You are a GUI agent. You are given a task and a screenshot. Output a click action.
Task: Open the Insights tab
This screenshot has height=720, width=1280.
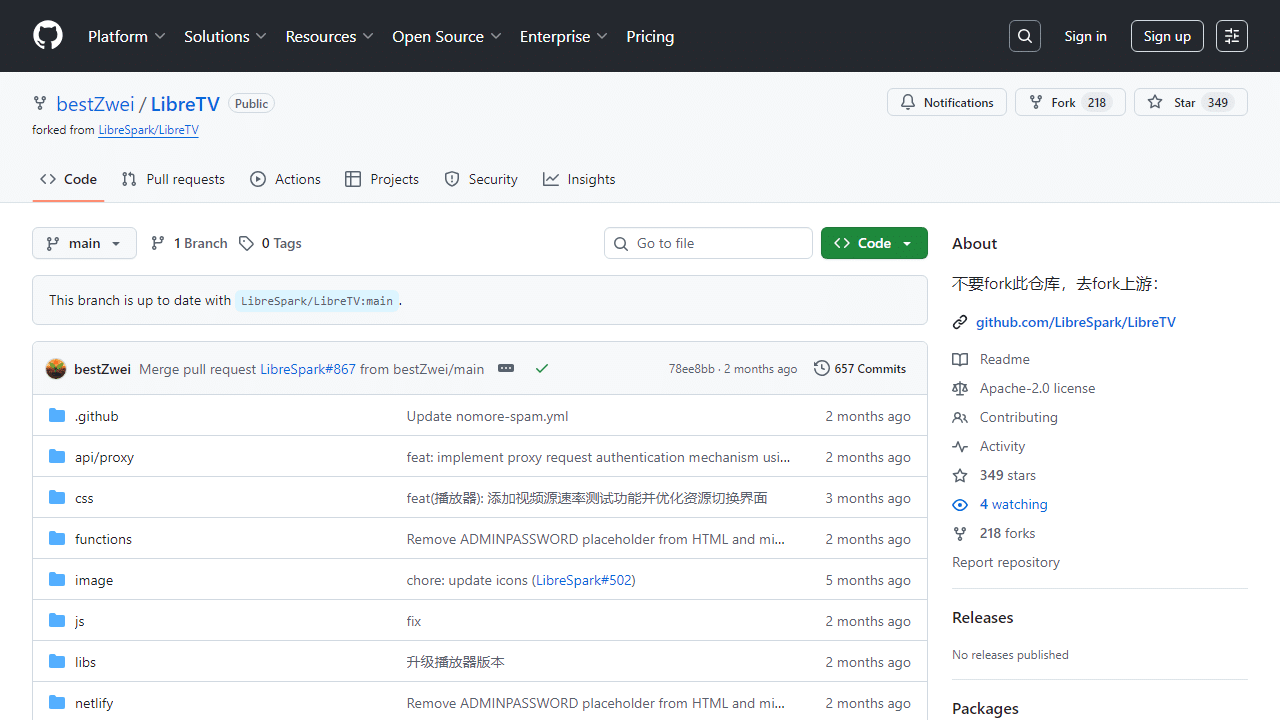[x=579, y=179]
